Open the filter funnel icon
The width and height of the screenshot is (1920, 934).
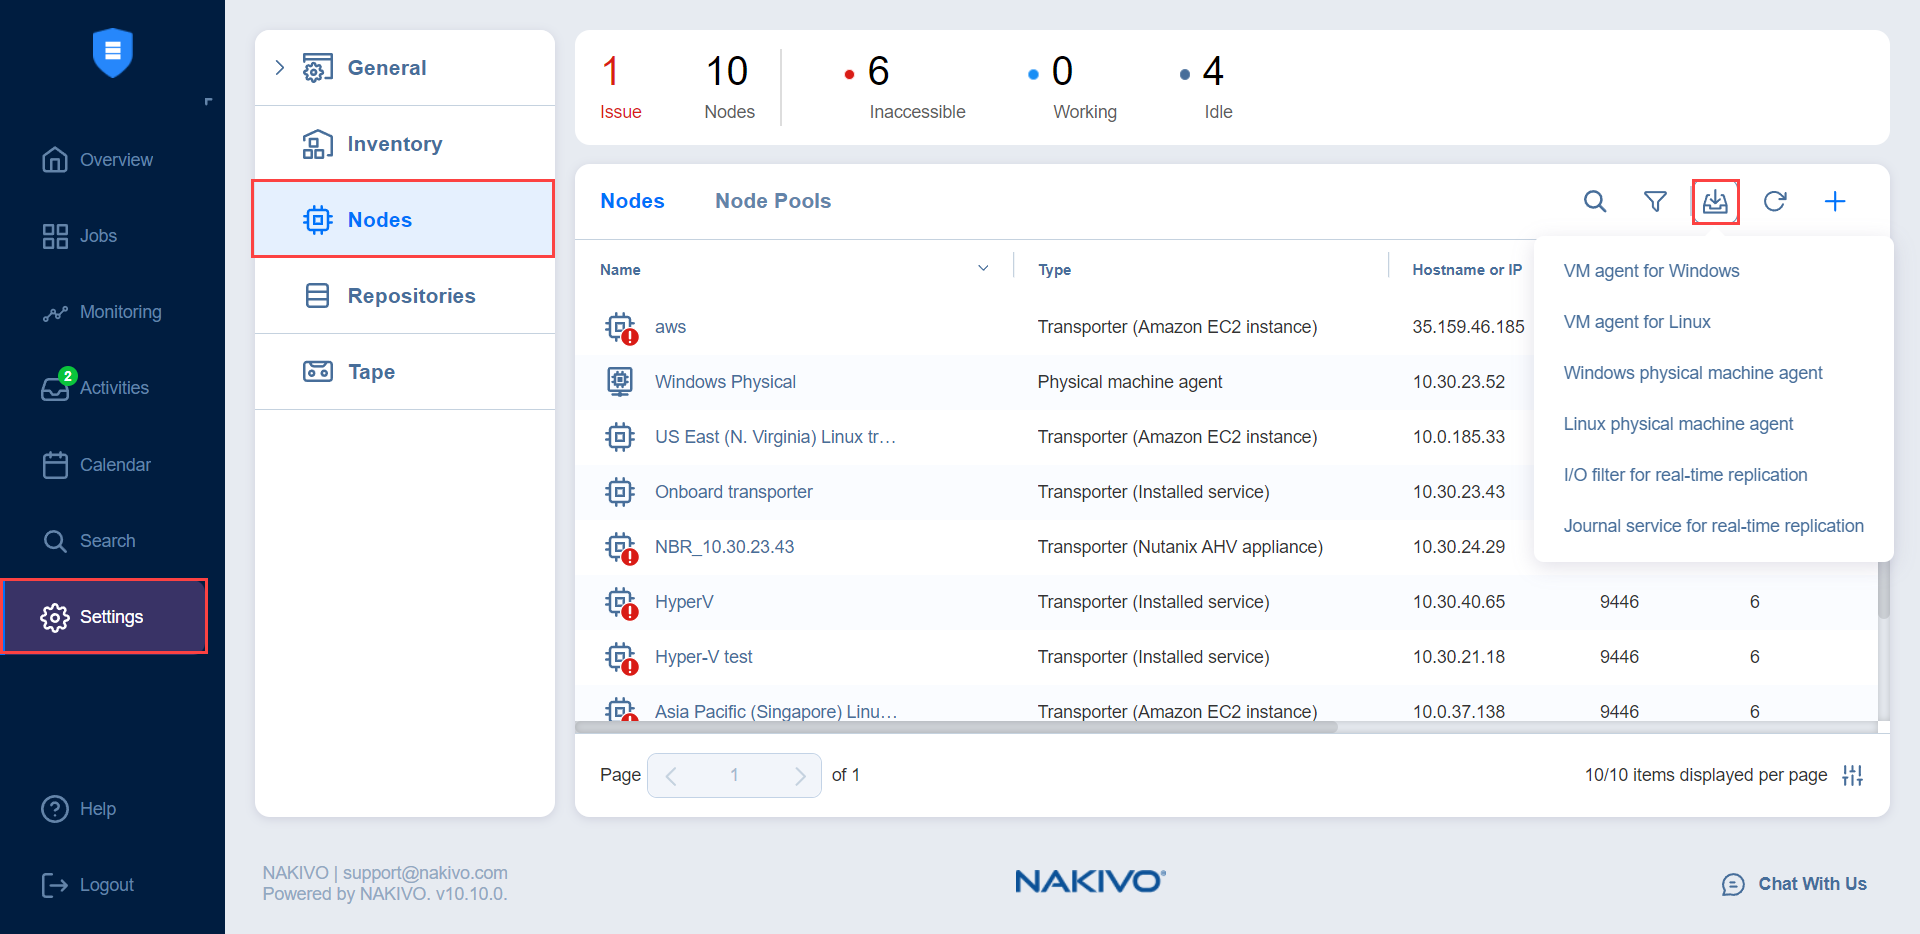(x=1655, y=202)
